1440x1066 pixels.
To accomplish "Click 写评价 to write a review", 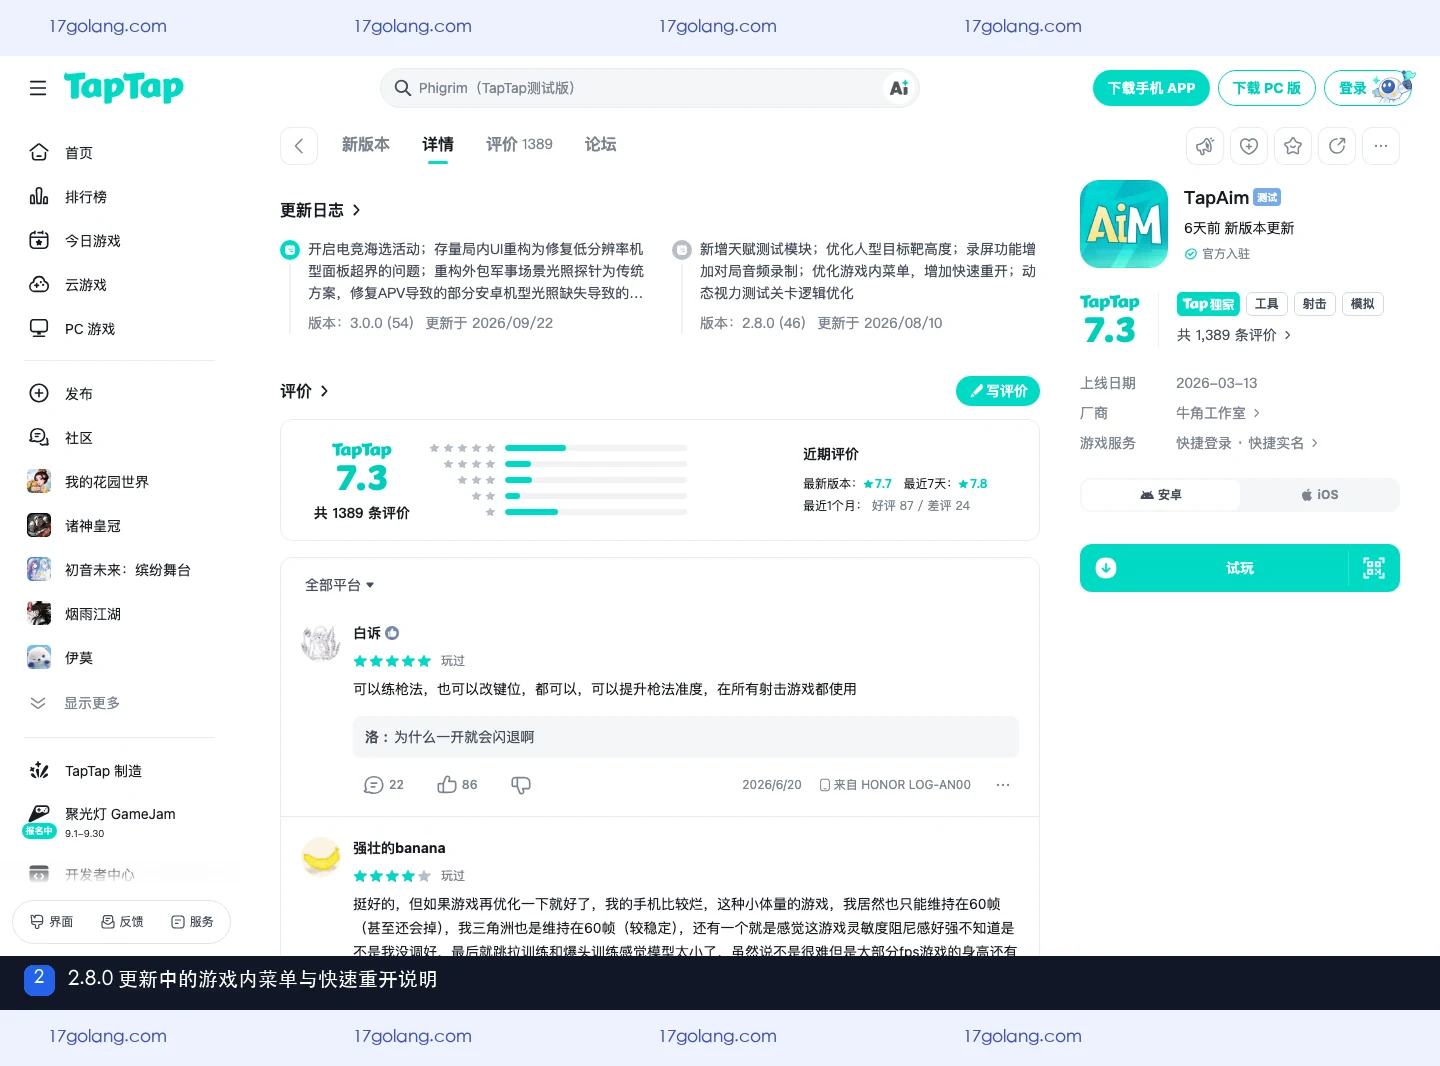I will pyautogui.click(x=998, y=391).
